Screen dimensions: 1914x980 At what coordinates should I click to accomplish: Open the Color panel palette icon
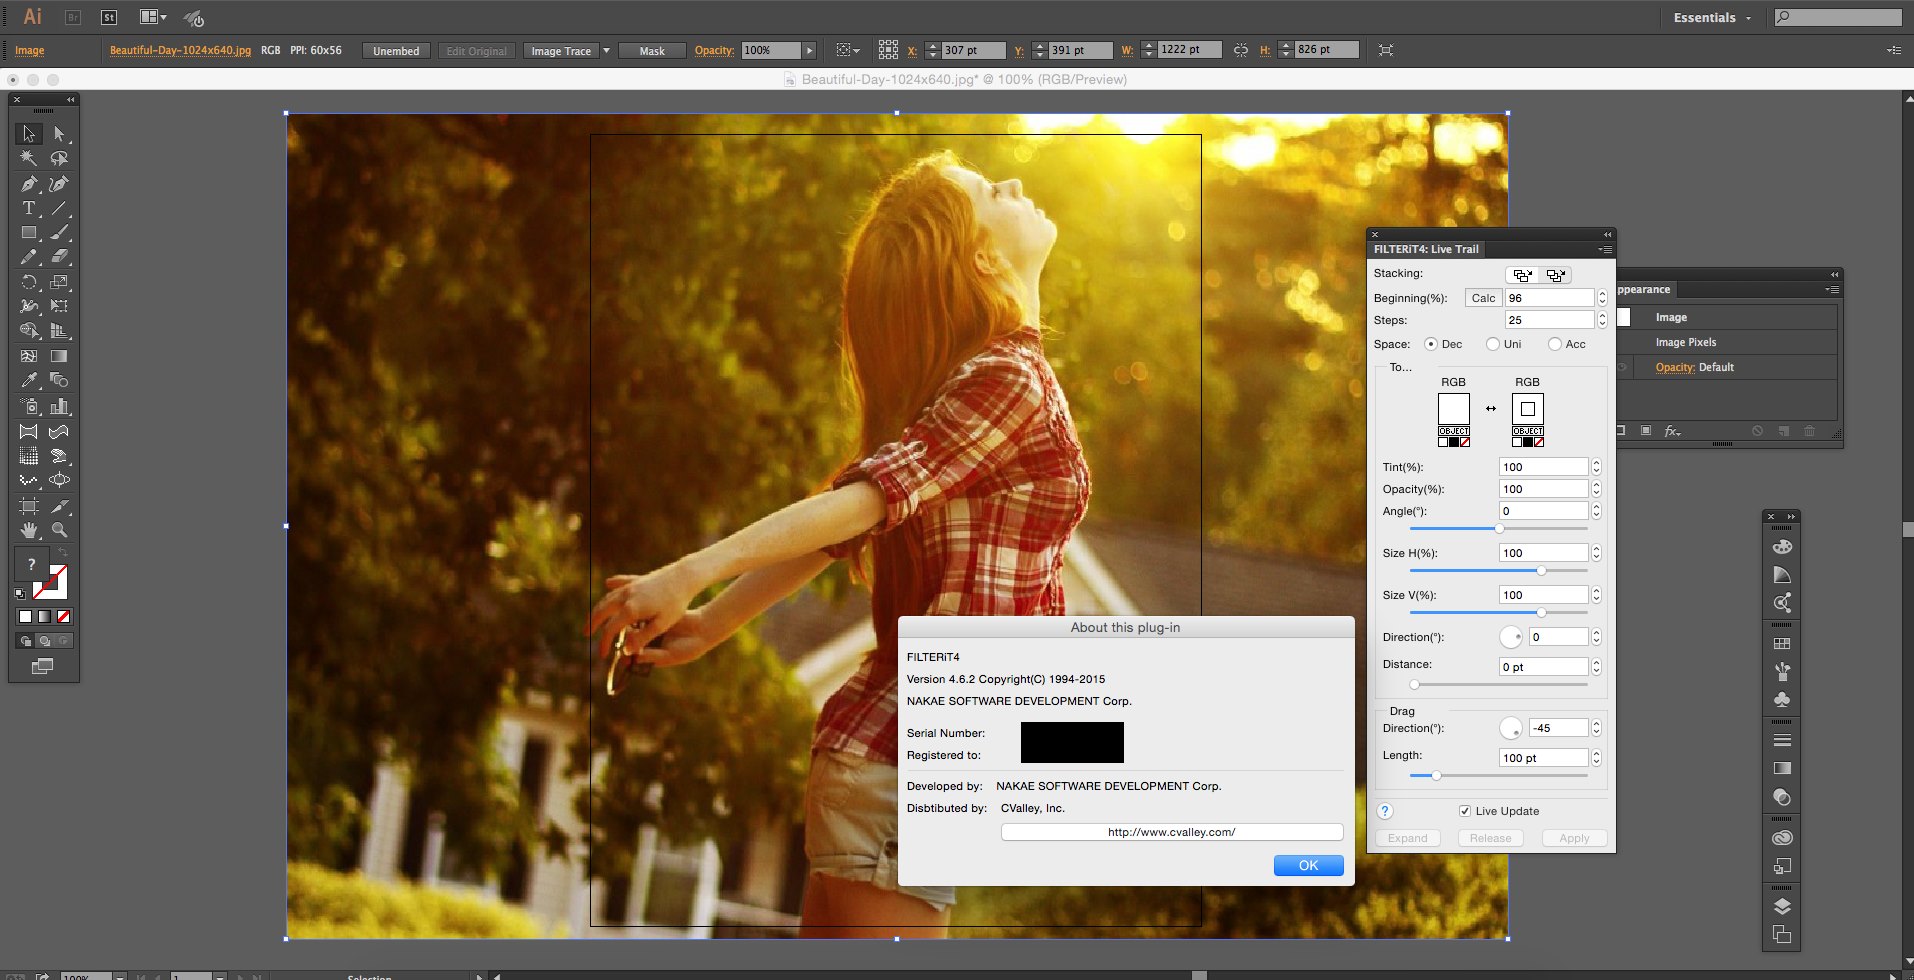(1782, 547)
